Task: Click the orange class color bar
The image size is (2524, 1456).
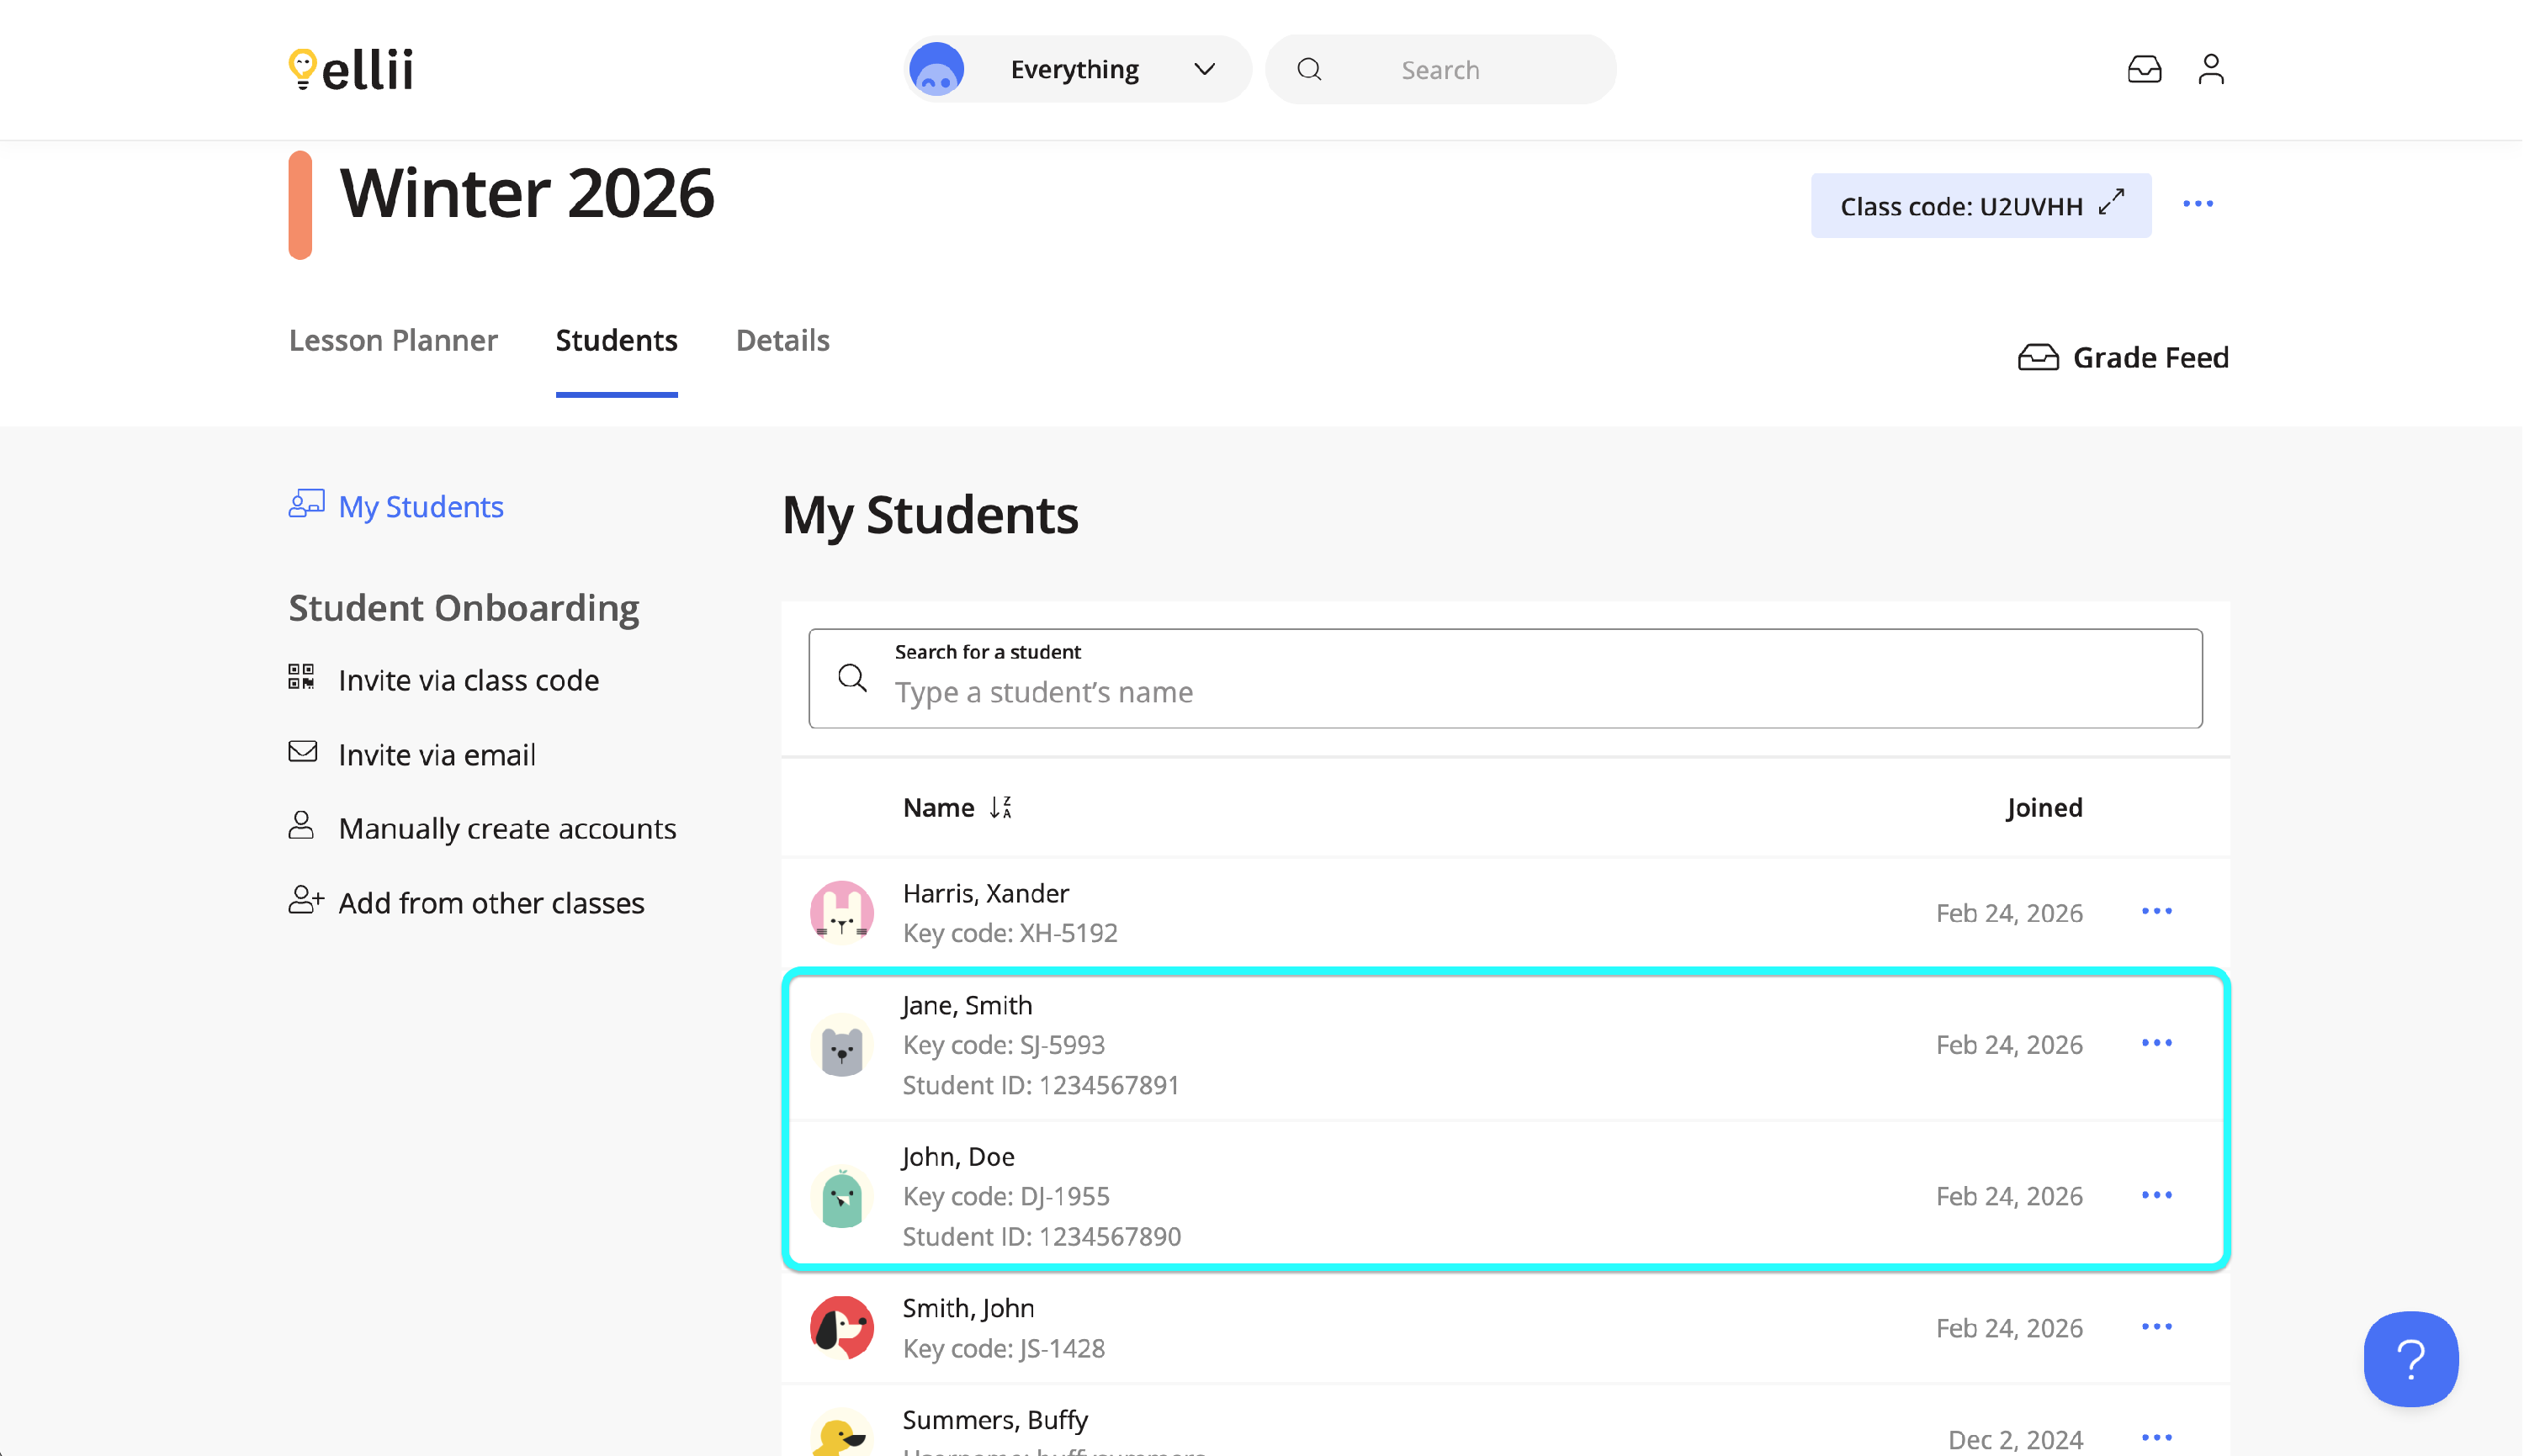Action: coord(300,205)
